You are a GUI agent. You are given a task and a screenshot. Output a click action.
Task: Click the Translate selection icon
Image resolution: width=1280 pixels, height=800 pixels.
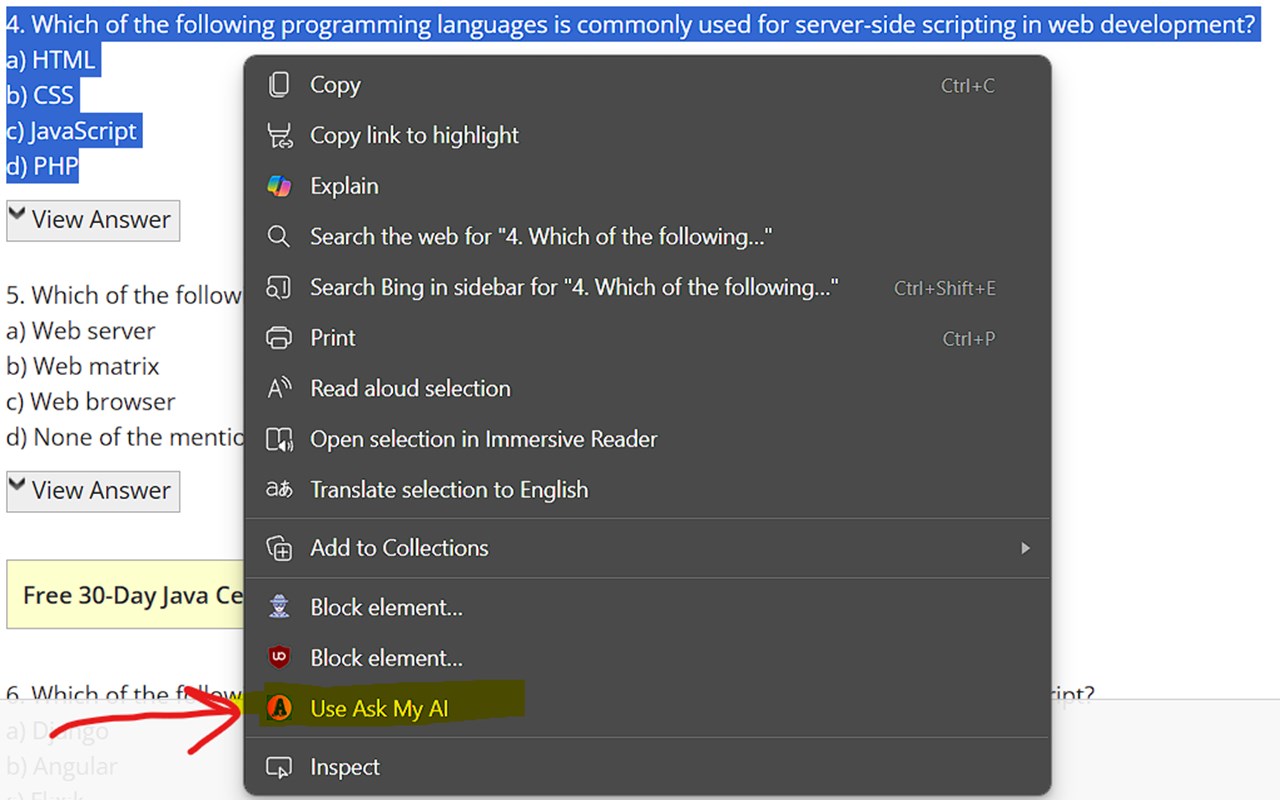coord(279,490)
